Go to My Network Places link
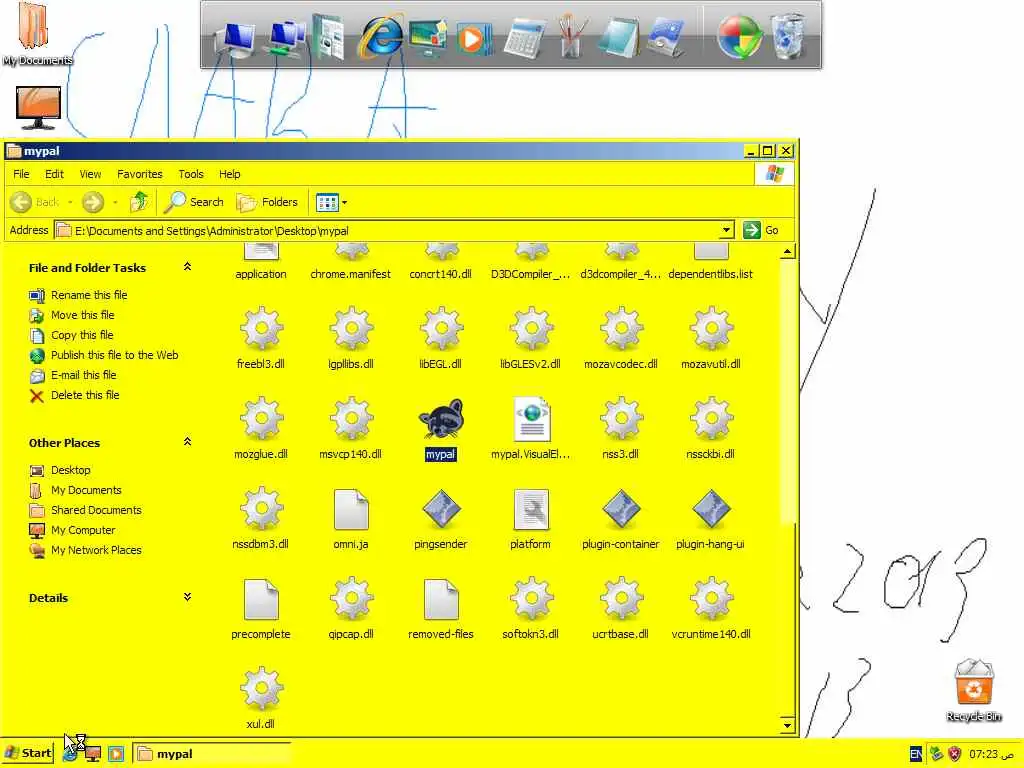Image resolution: width=1024 pixels, height=768 pixels. [x=96, y=550]
